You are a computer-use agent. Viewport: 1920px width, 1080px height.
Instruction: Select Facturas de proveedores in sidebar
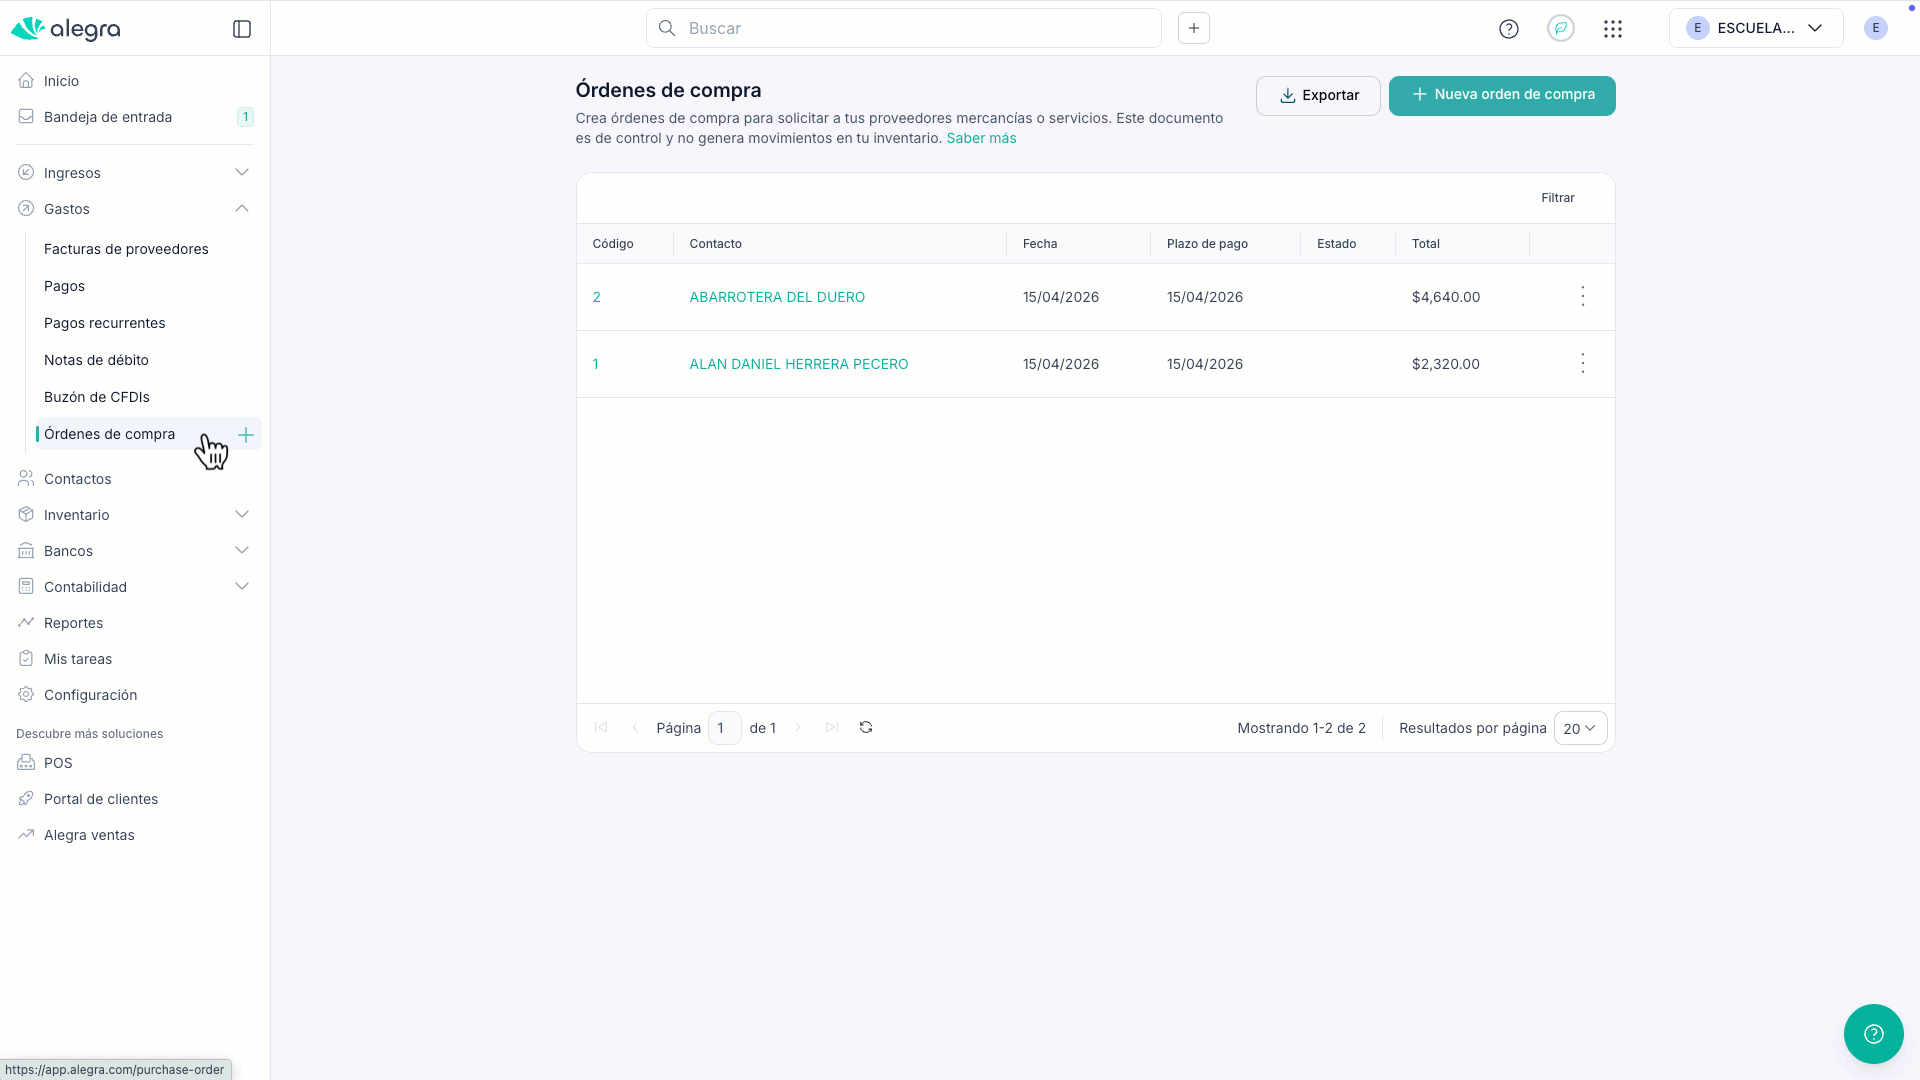(x=126, y=249)
